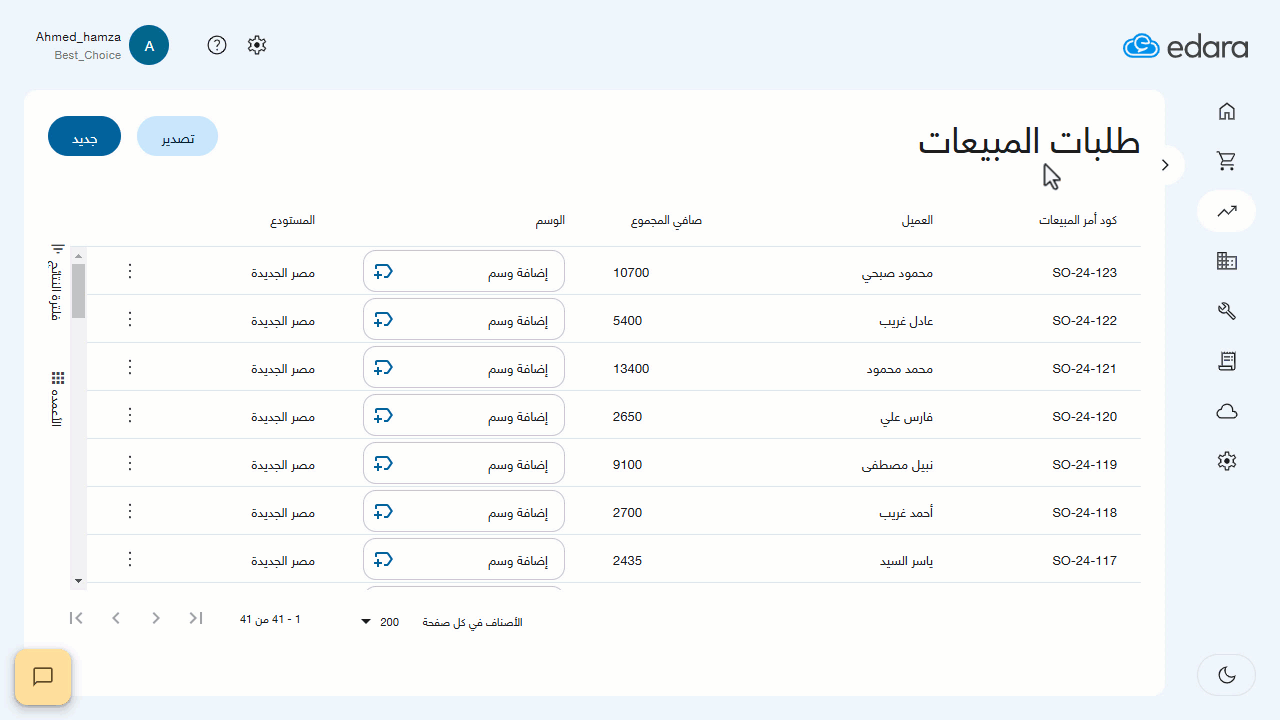Open row actions menu for SO-24-118
Screen dimensions: 1280x720
pos(129,511)
